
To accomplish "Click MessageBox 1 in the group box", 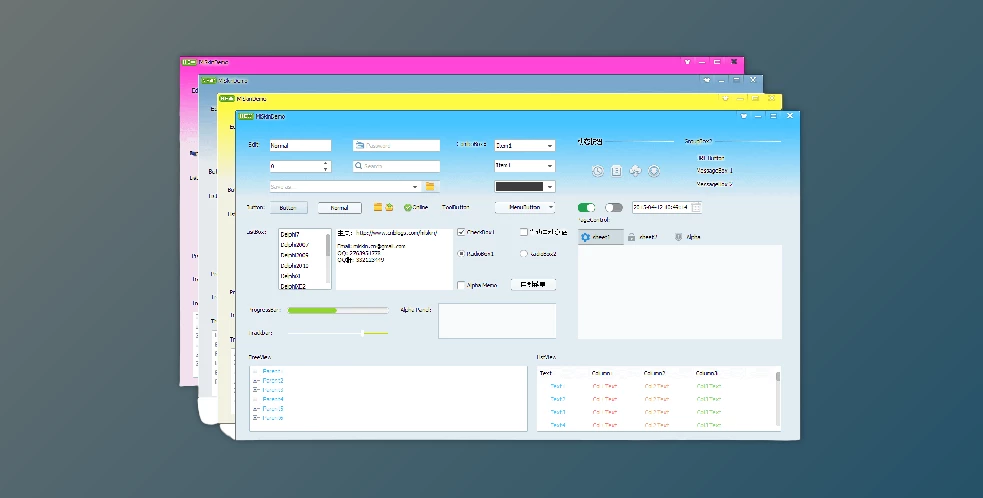I will coord(714,171).
